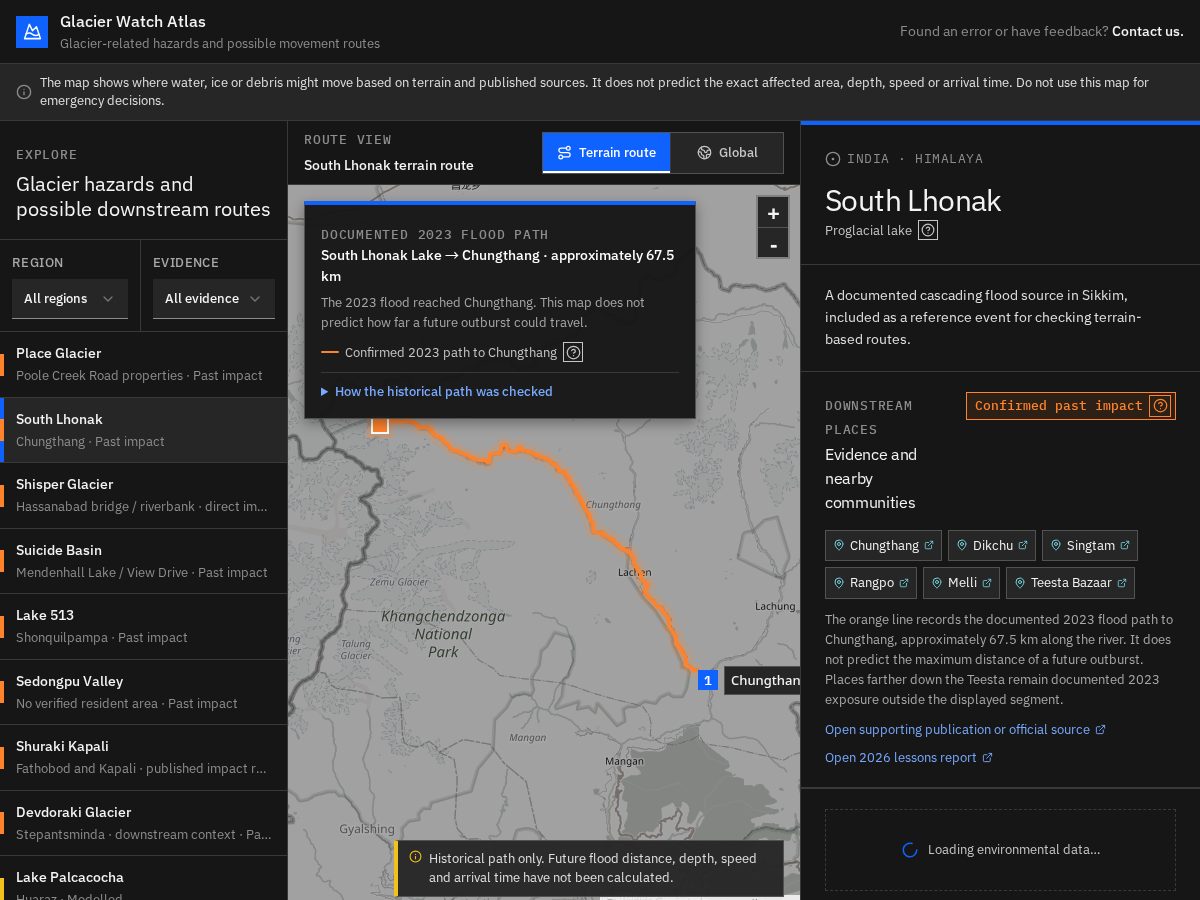This screenshot has width=1200, height=900.
Task: Switch to the Global view tab
Action: click(727, 153)
